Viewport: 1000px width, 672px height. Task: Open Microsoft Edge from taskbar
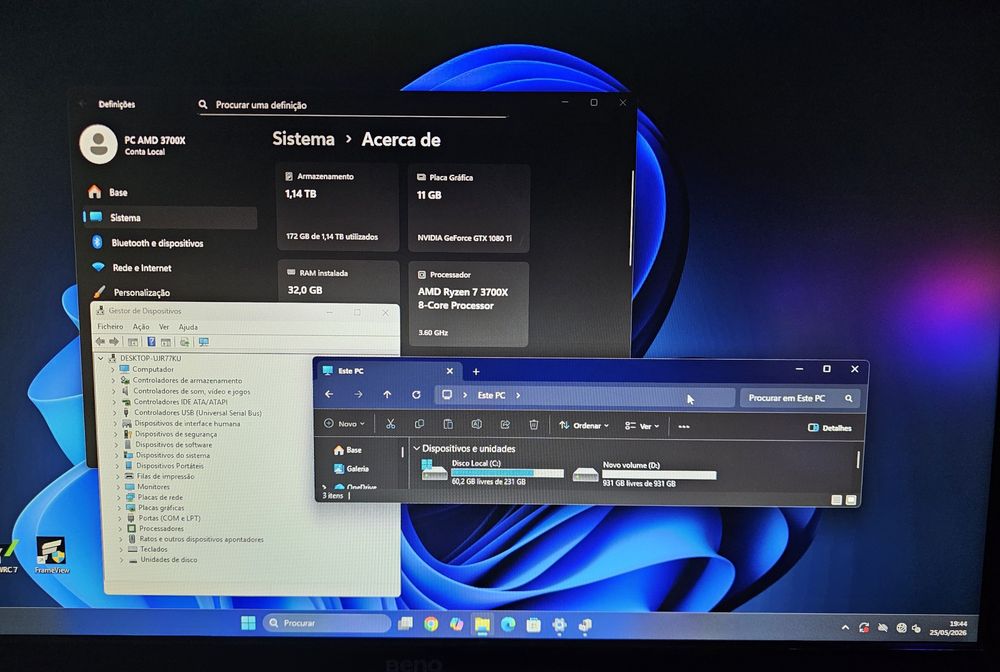point(508,624)
